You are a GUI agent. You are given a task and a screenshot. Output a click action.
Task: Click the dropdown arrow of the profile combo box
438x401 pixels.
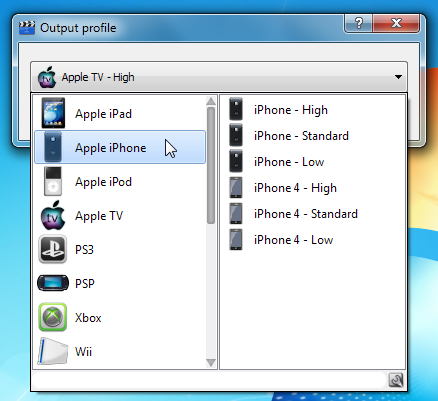[x=398, y=77]
